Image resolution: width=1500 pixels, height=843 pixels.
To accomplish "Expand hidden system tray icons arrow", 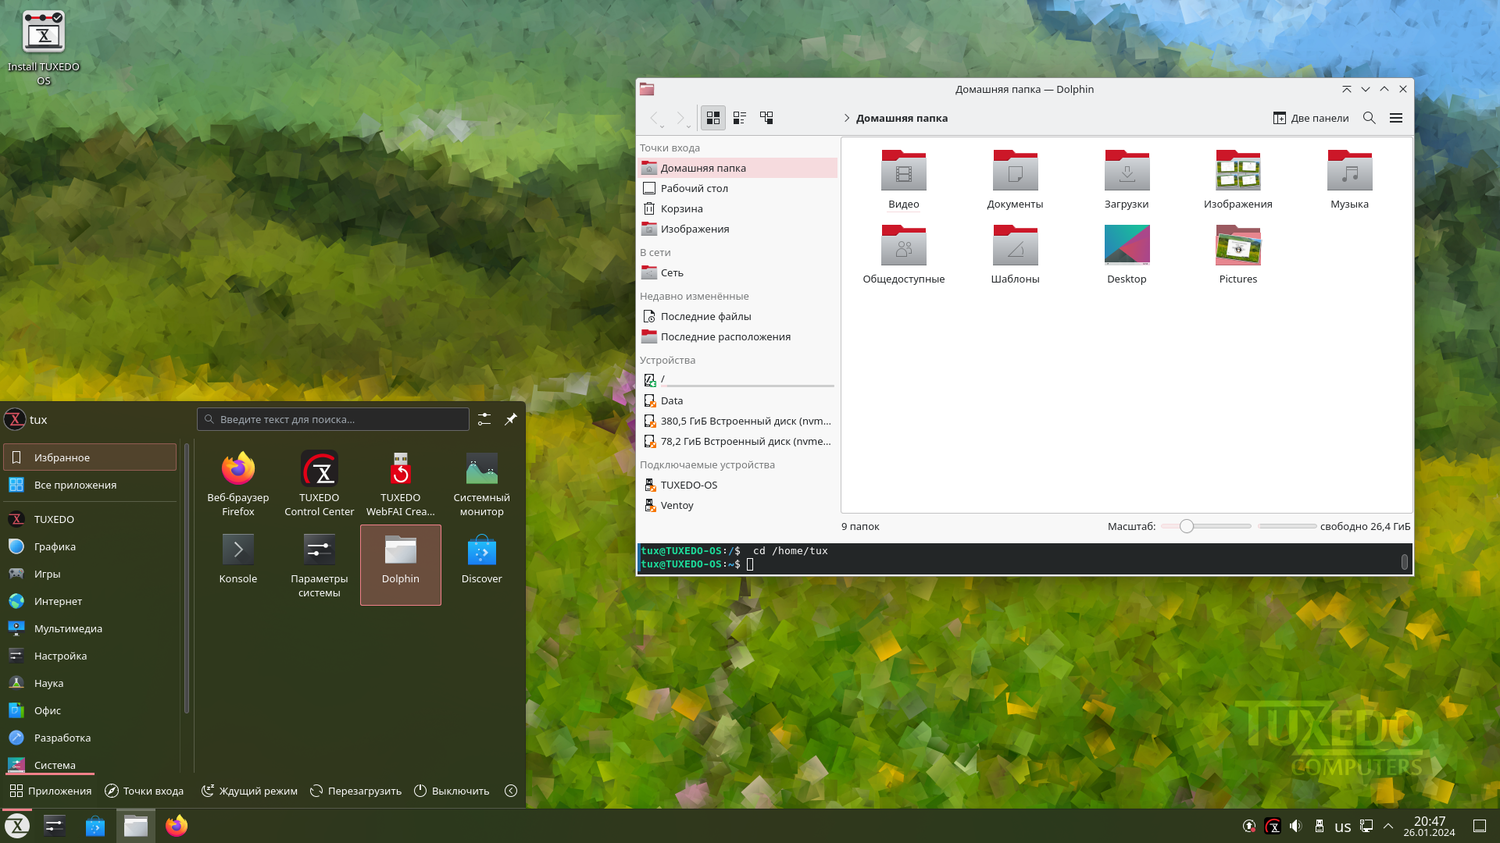I will 1388,826.
